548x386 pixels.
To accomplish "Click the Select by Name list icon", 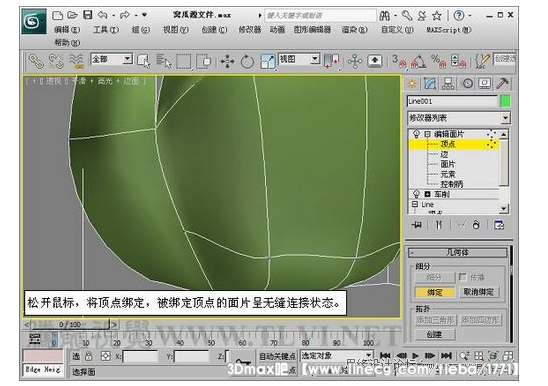I will pos(164,61).
